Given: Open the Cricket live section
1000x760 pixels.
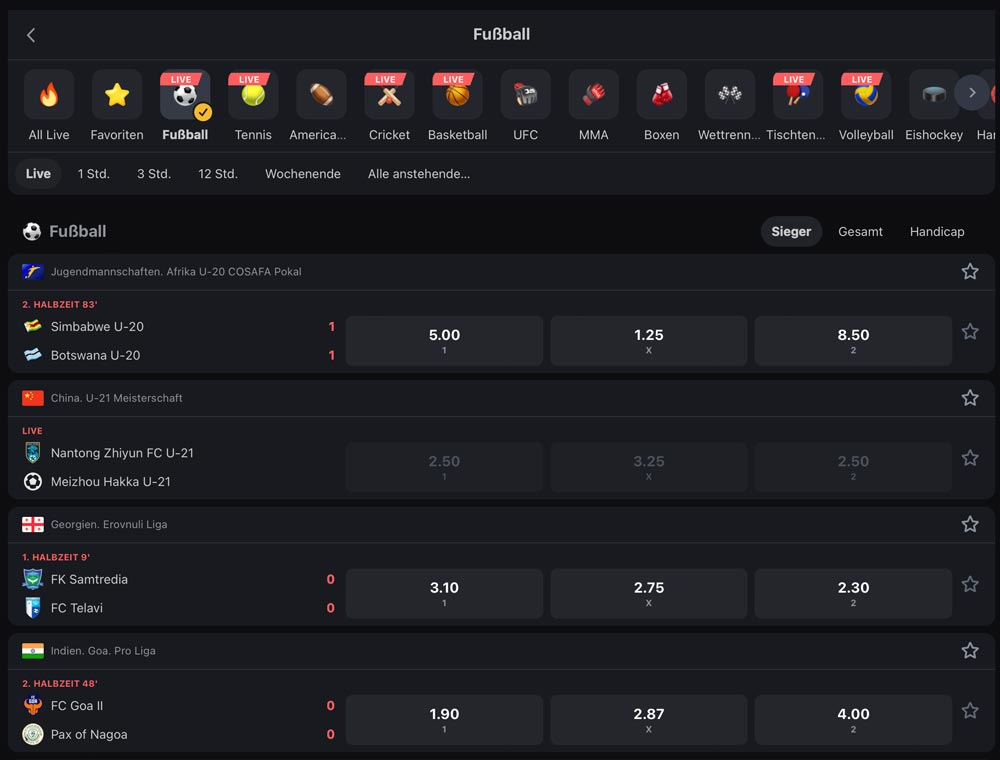Looking at the screenshot, I should pos(389,94).
